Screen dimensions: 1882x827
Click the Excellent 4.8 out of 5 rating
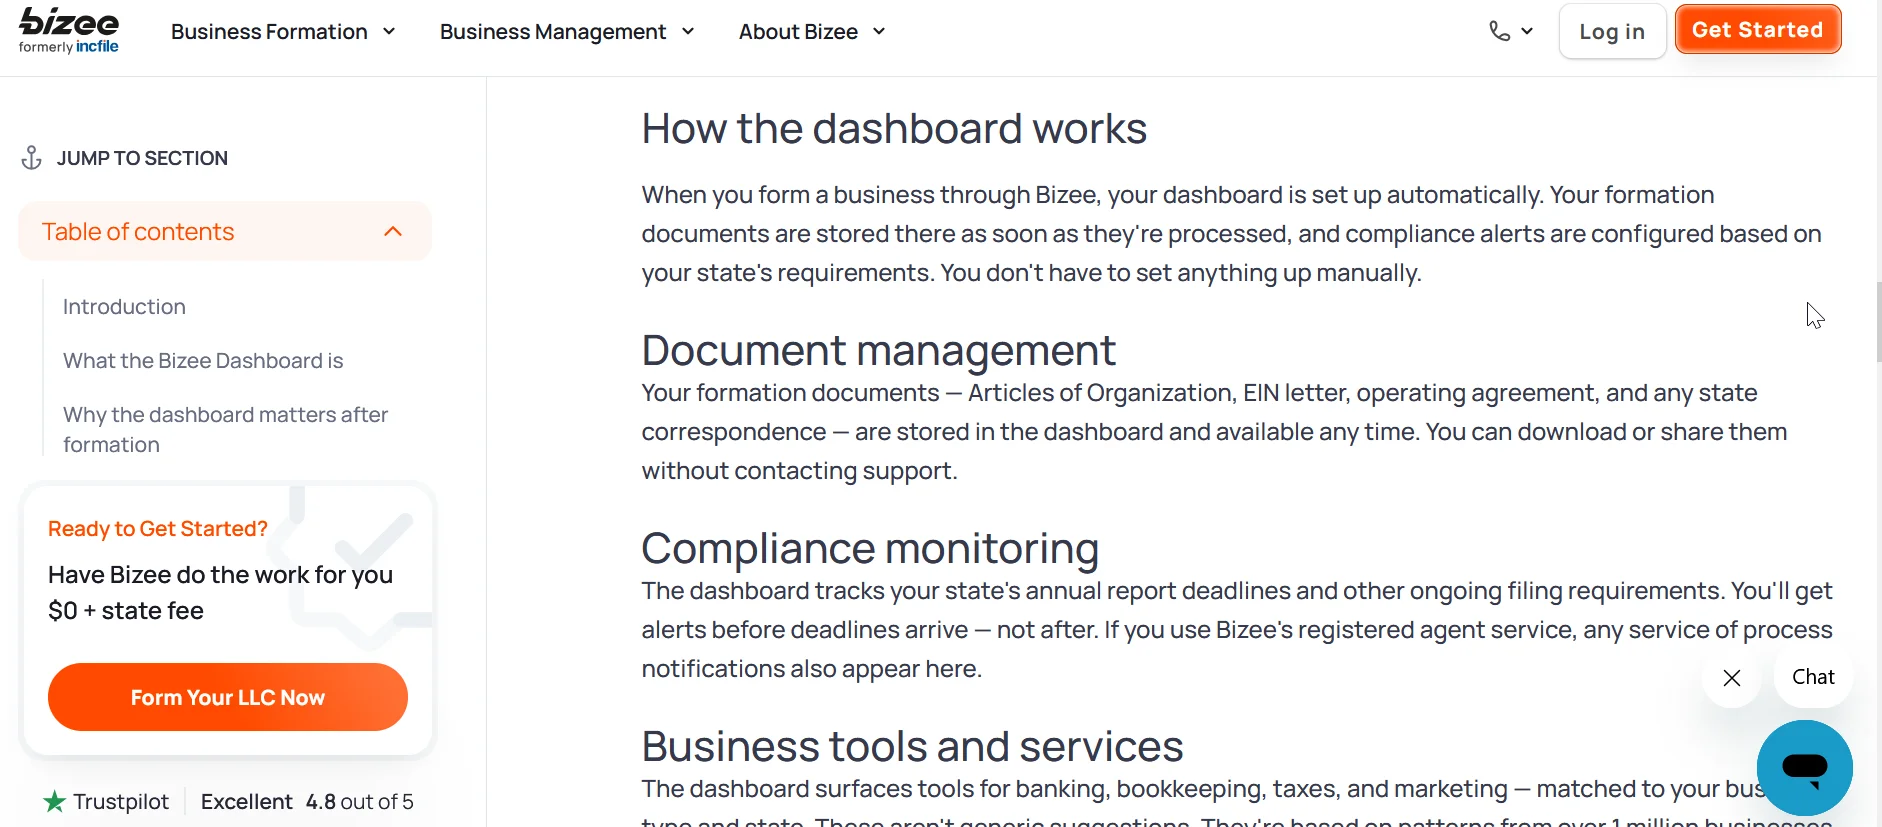(x=307, y=801)
